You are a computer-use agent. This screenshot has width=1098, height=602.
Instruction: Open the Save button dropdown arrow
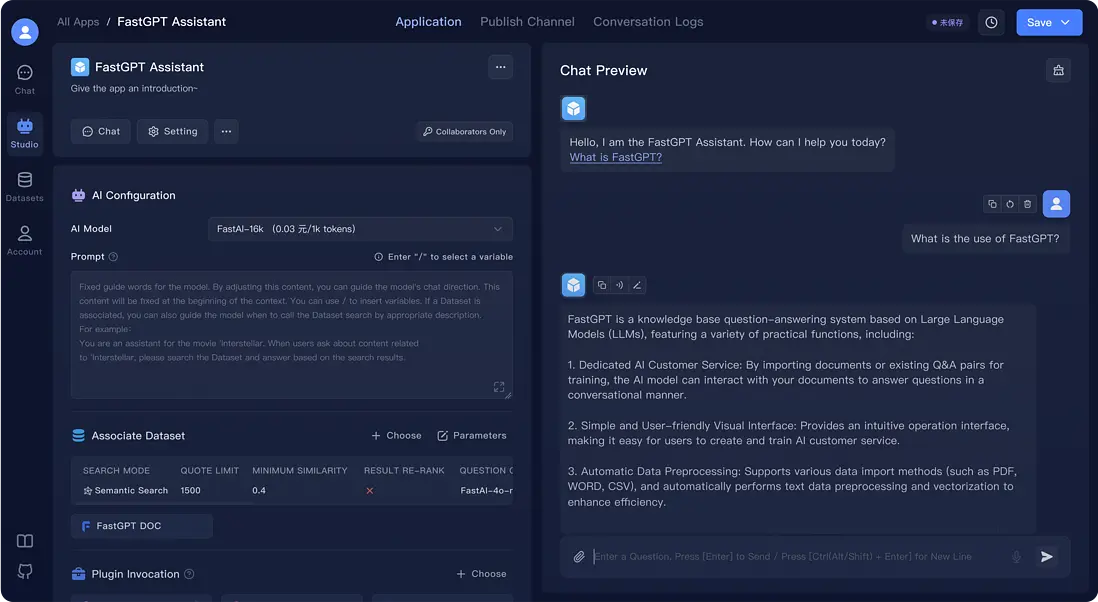[x=1065, y=22]
